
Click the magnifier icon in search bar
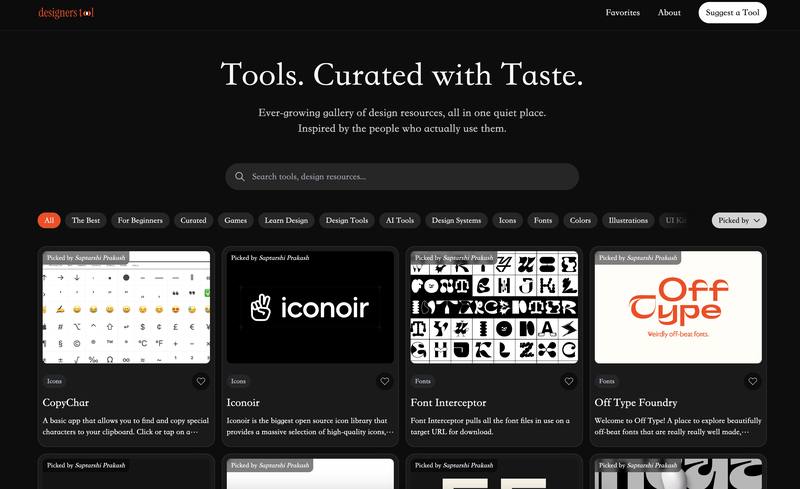coord(240,177)
